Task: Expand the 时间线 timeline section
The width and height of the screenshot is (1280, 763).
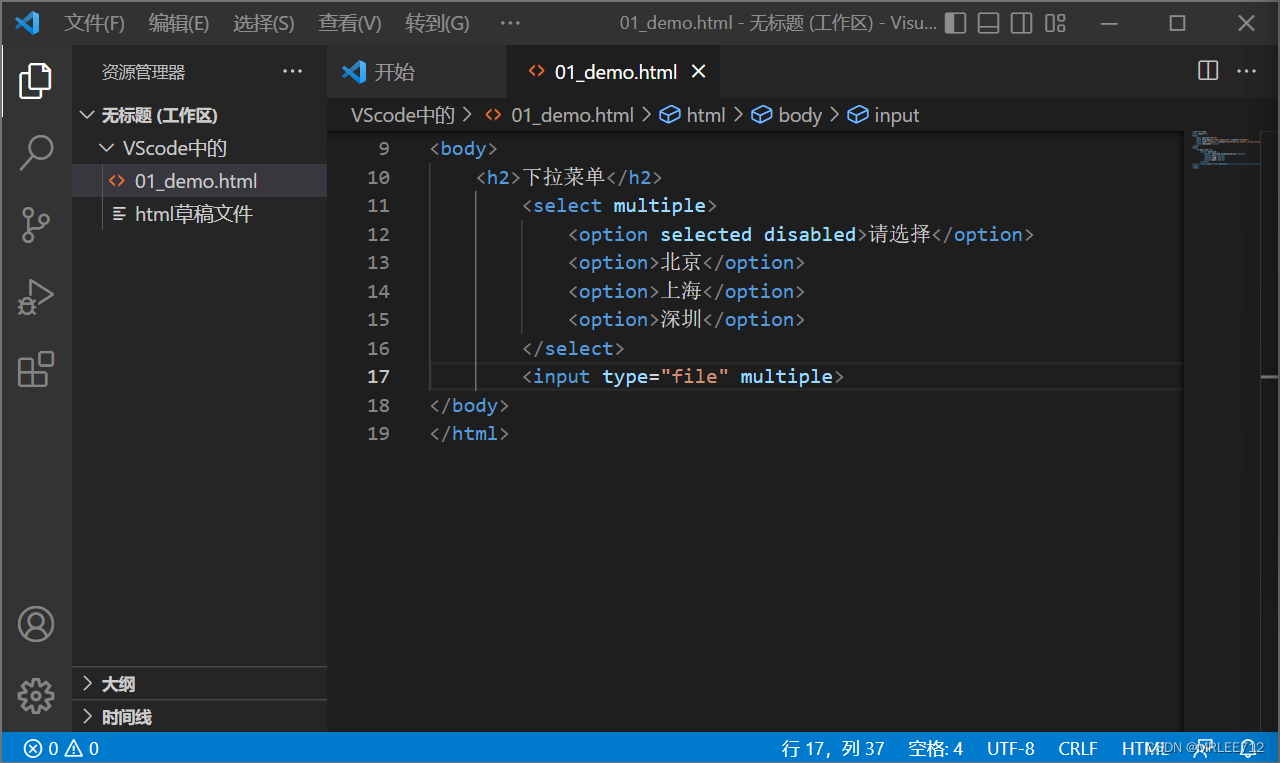Action: (x=200, y=717)
